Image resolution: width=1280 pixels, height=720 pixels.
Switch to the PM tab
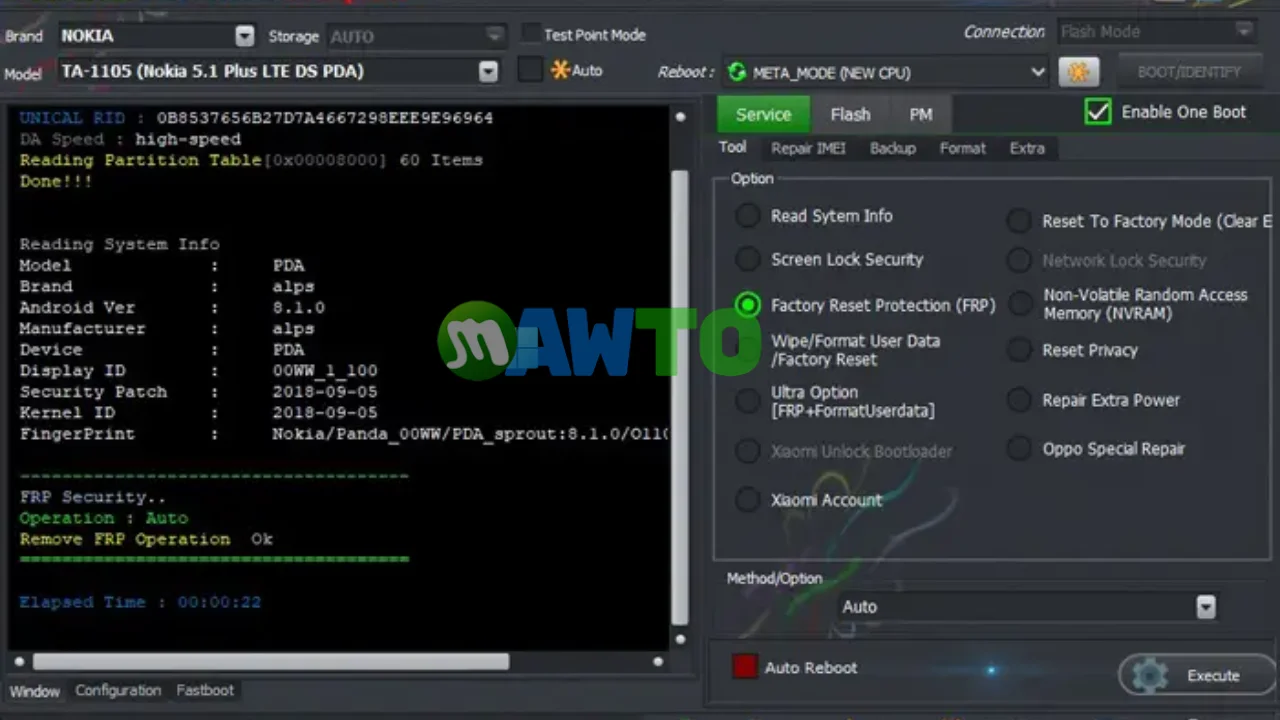[x=921, y=115]
